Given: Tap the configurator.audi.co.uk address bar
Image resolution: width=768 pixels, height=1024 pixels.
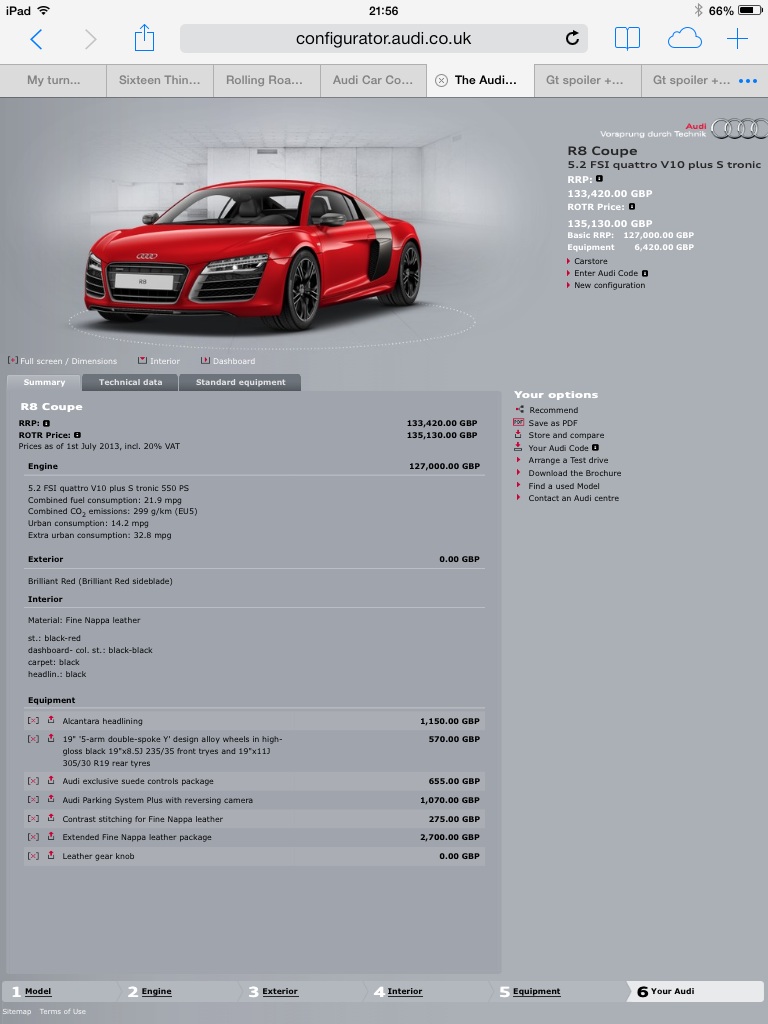Looking at the screenshot, I should click(383, 39).
